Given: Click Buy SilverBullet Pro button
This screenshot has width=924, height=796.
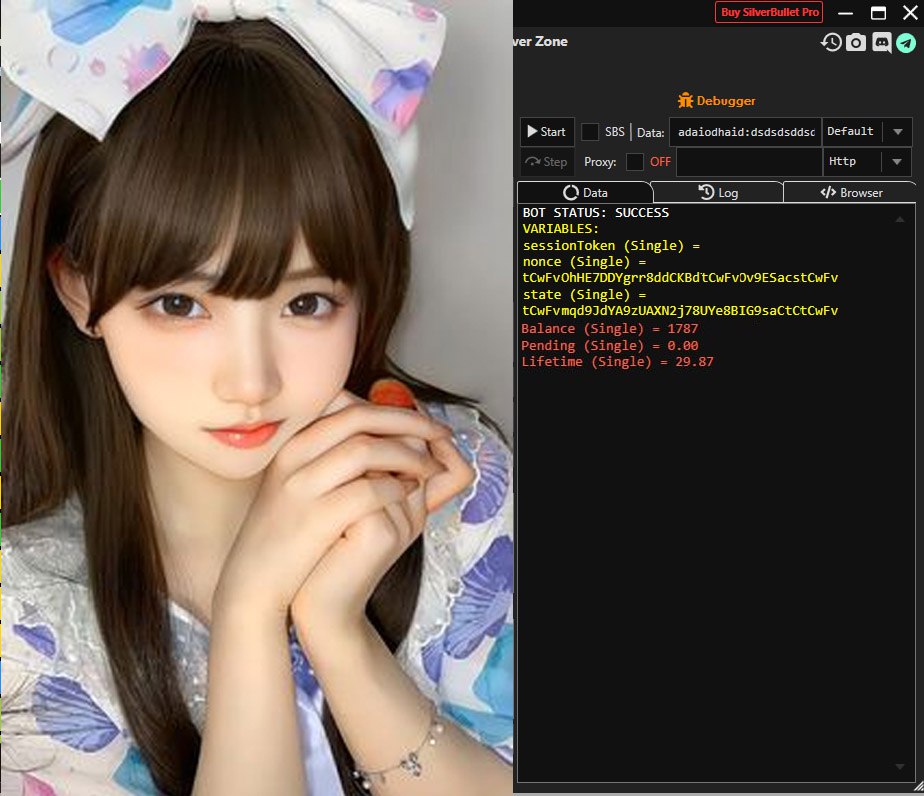Looking at the screenshot, I should click(769, 12).
